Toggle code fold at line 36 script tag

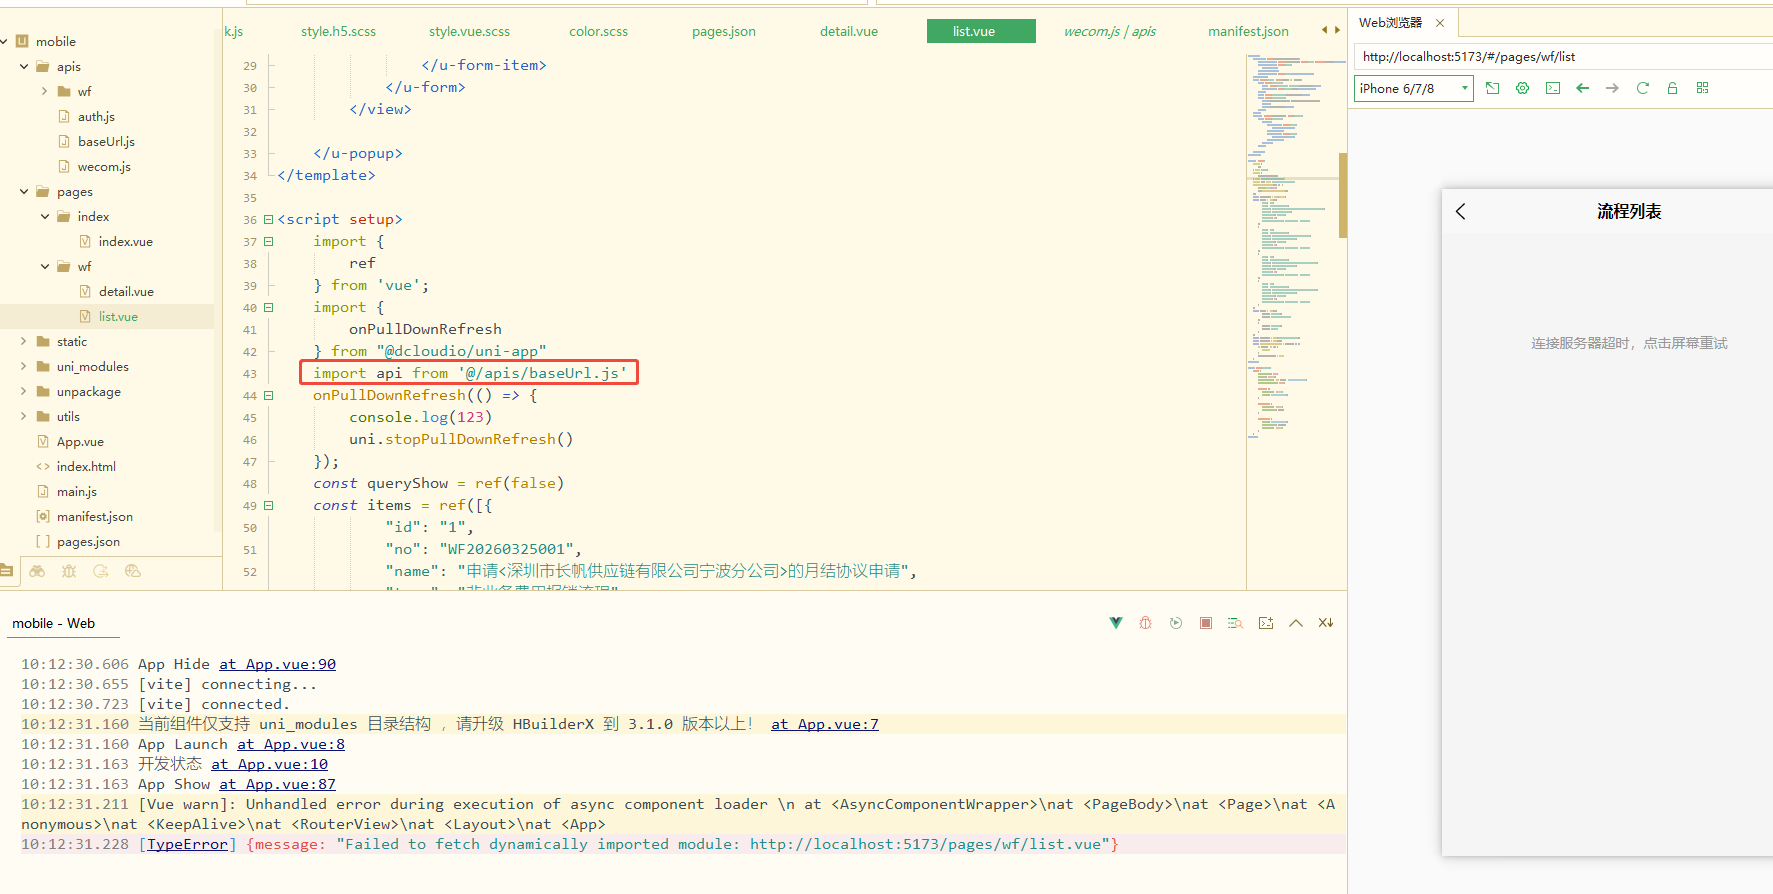pos(268,219)
